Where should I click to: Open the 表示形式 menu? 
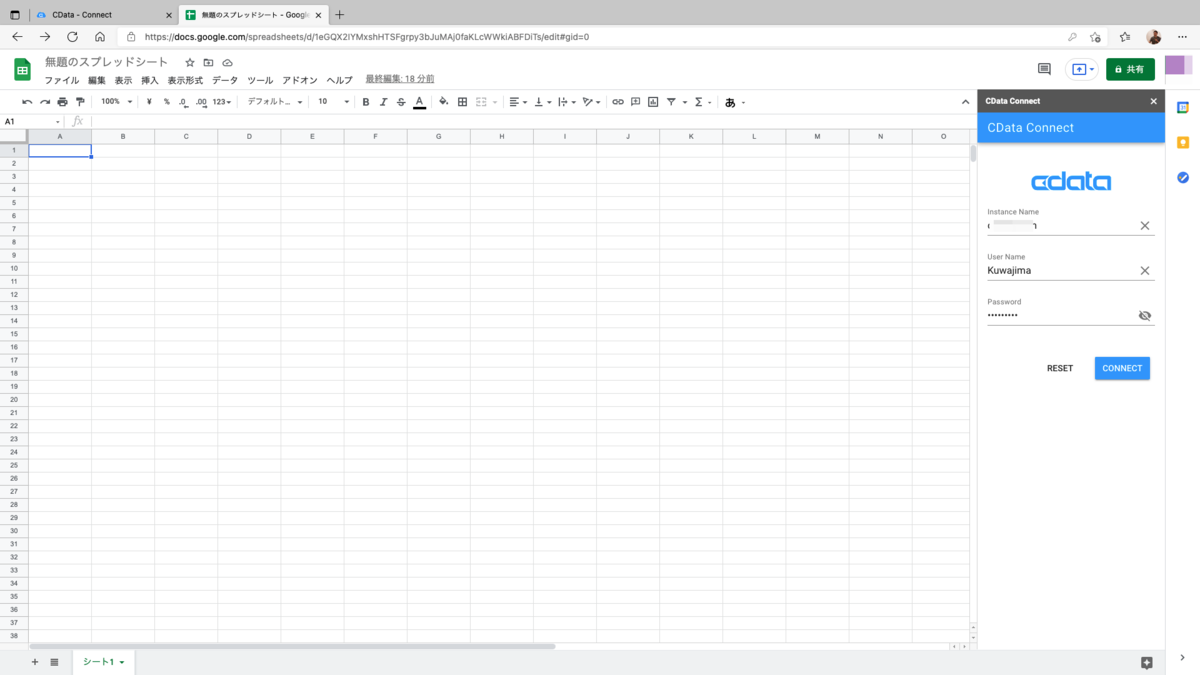185,80
